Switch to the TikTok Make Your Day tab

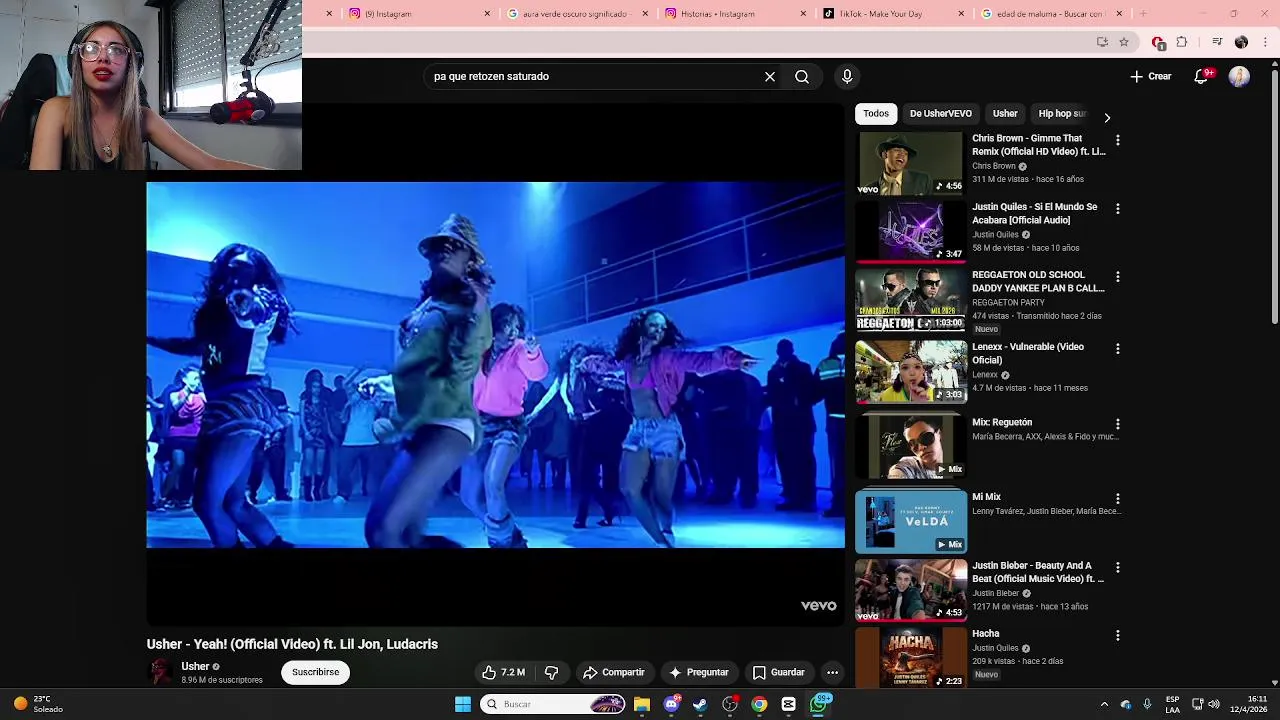tap(892, 14)
